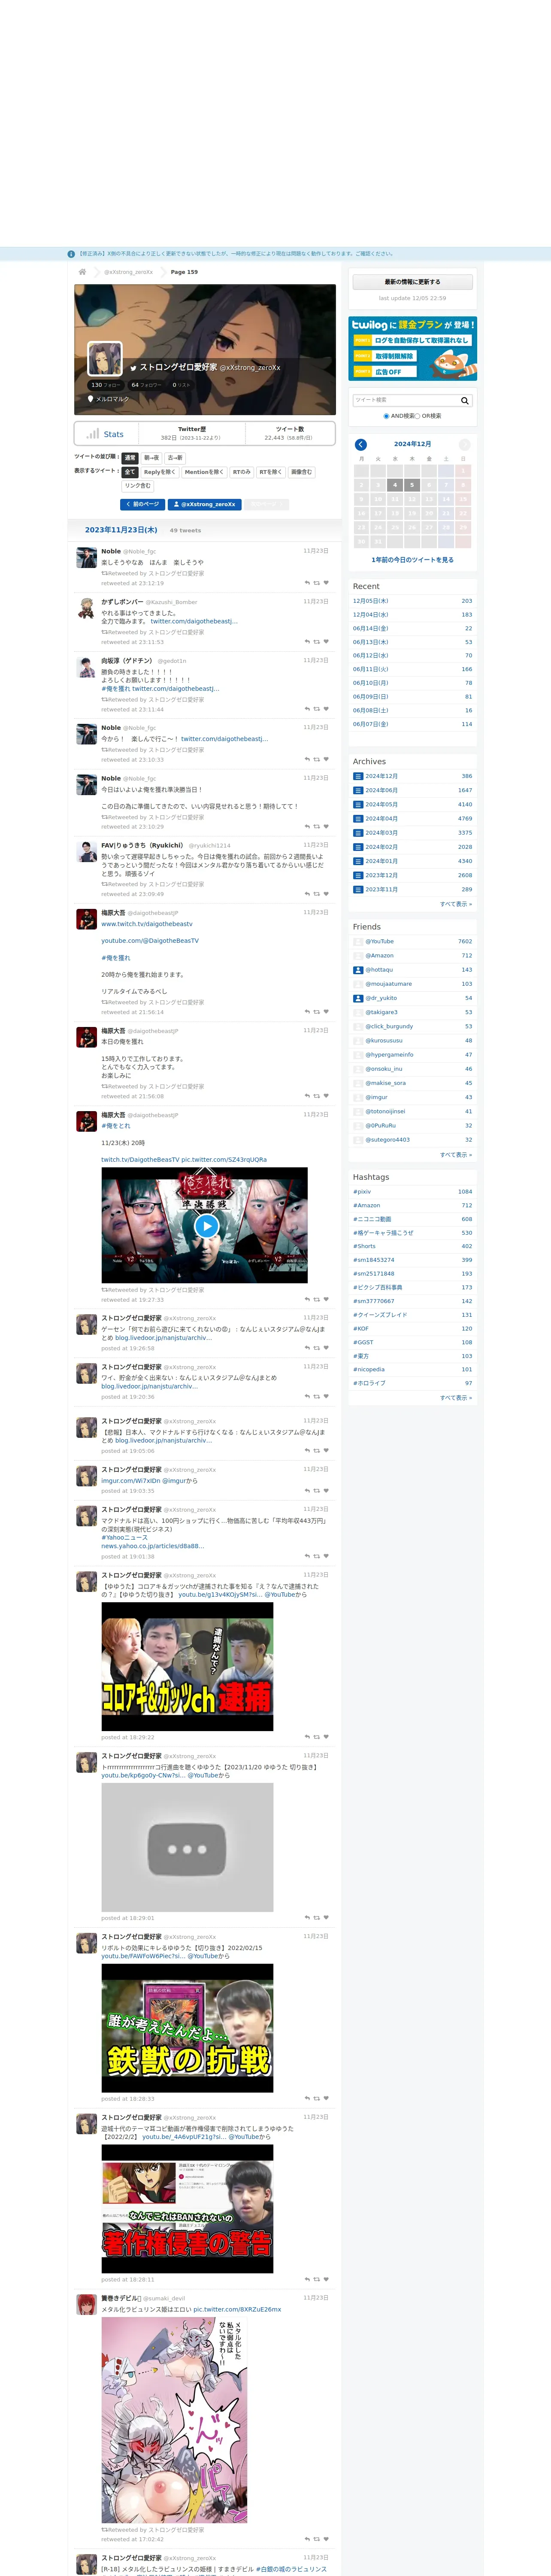Expand すべて表示 under Hashtags

456,1398
